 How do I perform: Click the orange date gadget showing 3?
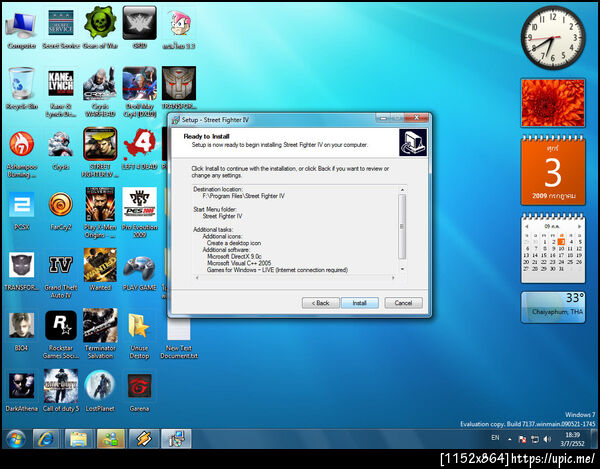point(553,170)
